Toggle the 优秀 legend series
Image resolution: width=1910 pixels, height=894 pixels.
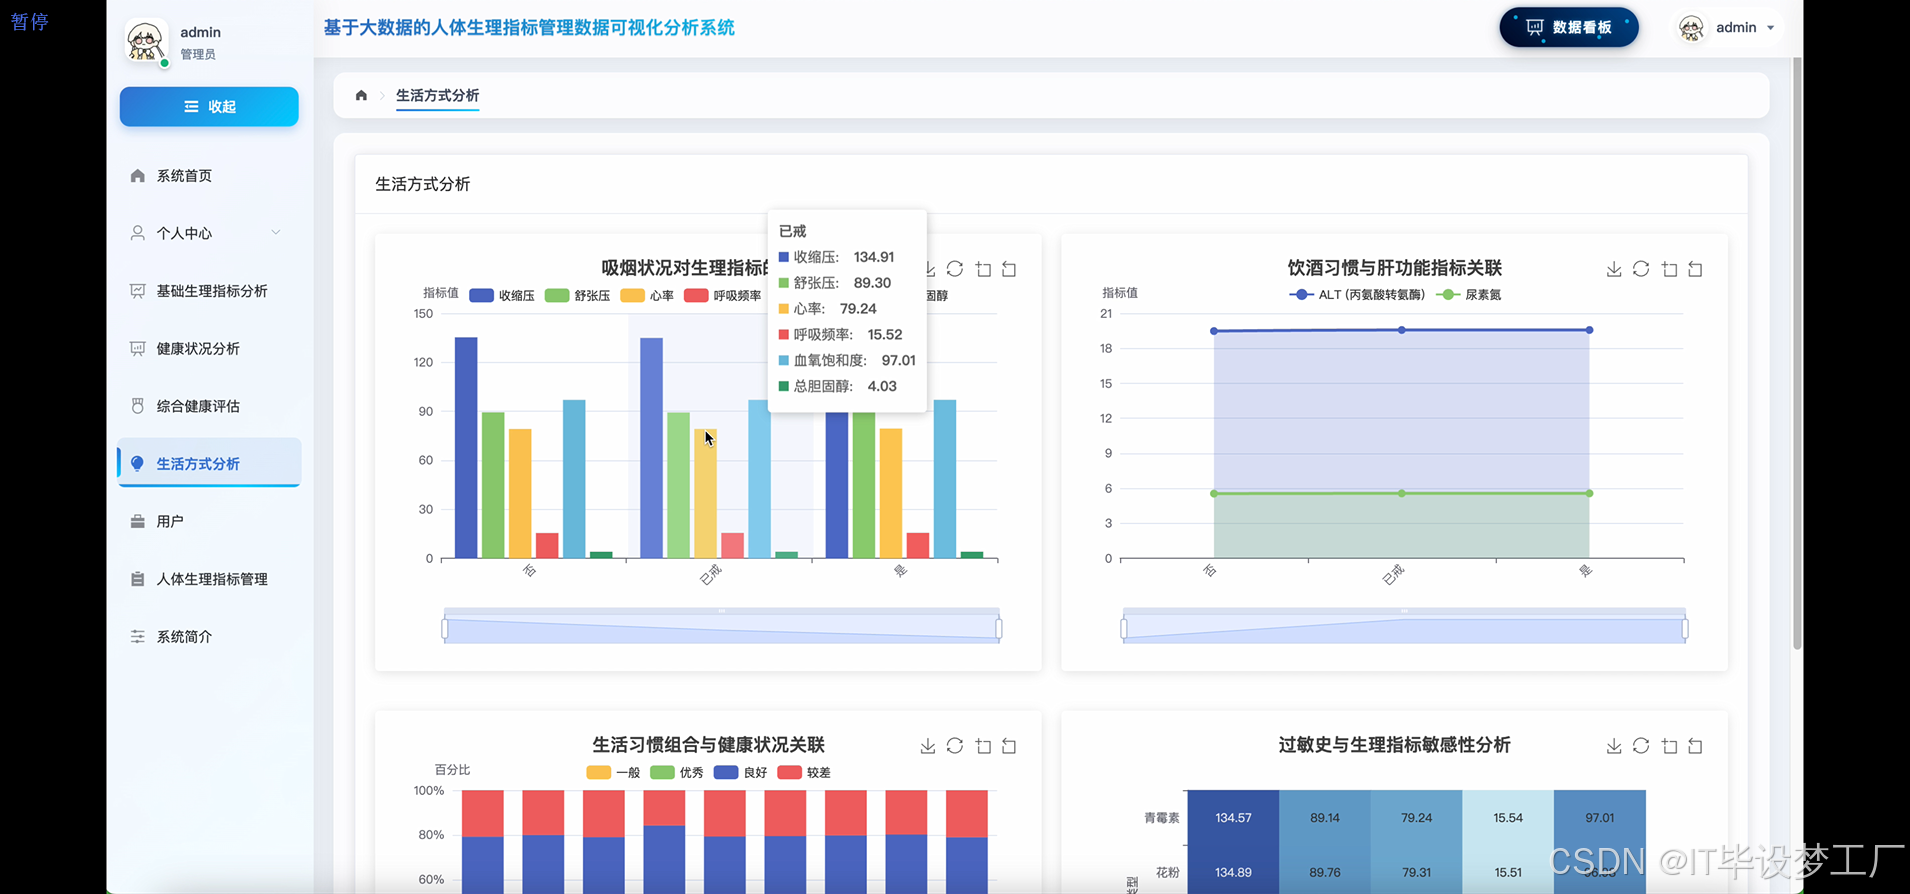pos(677,773)
